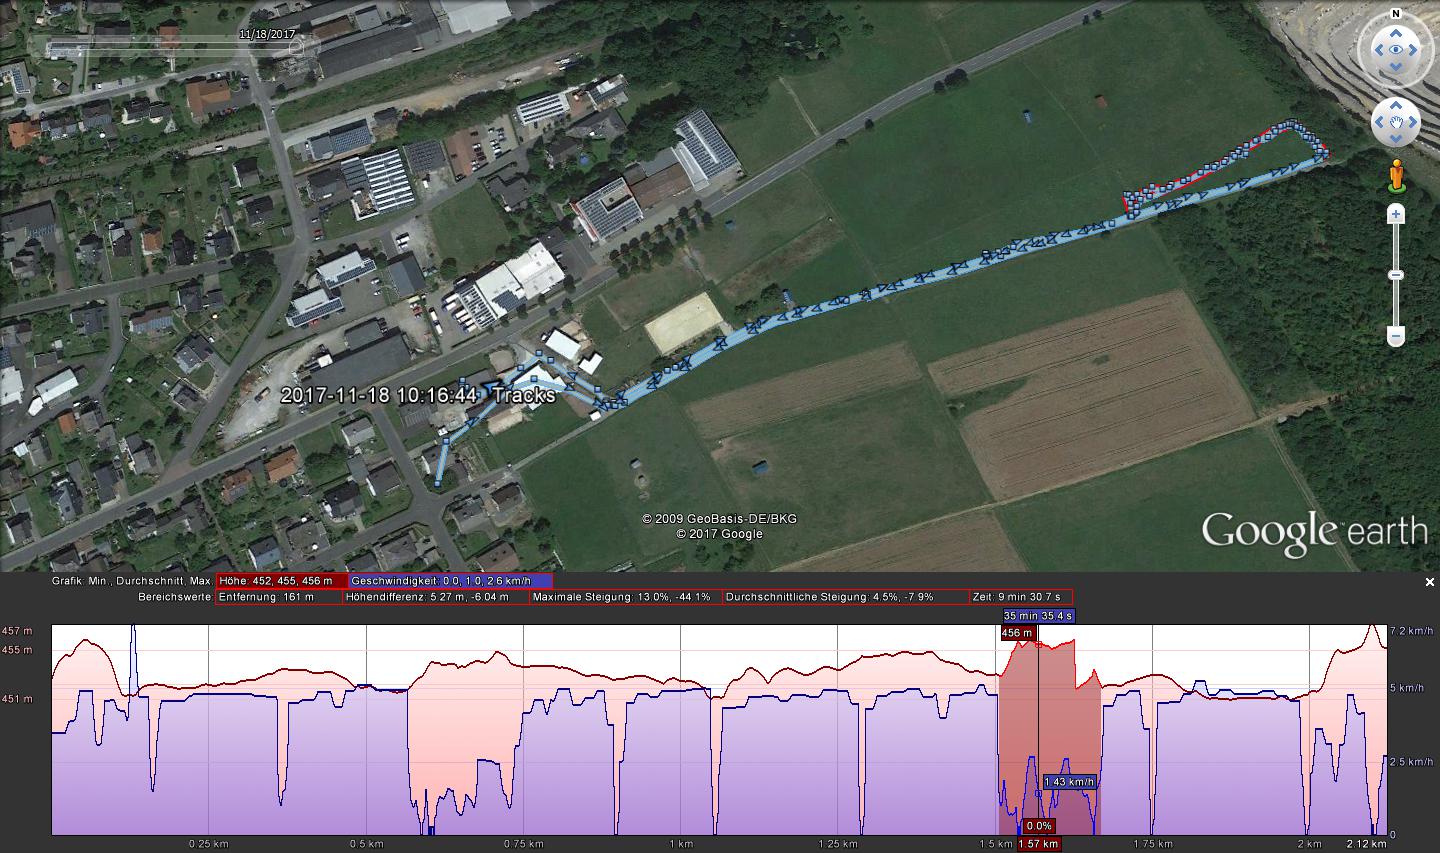Rotate view left with Look joystick arrow
The height and width of the screenshot is (853, 1440).
[1373, 49]
